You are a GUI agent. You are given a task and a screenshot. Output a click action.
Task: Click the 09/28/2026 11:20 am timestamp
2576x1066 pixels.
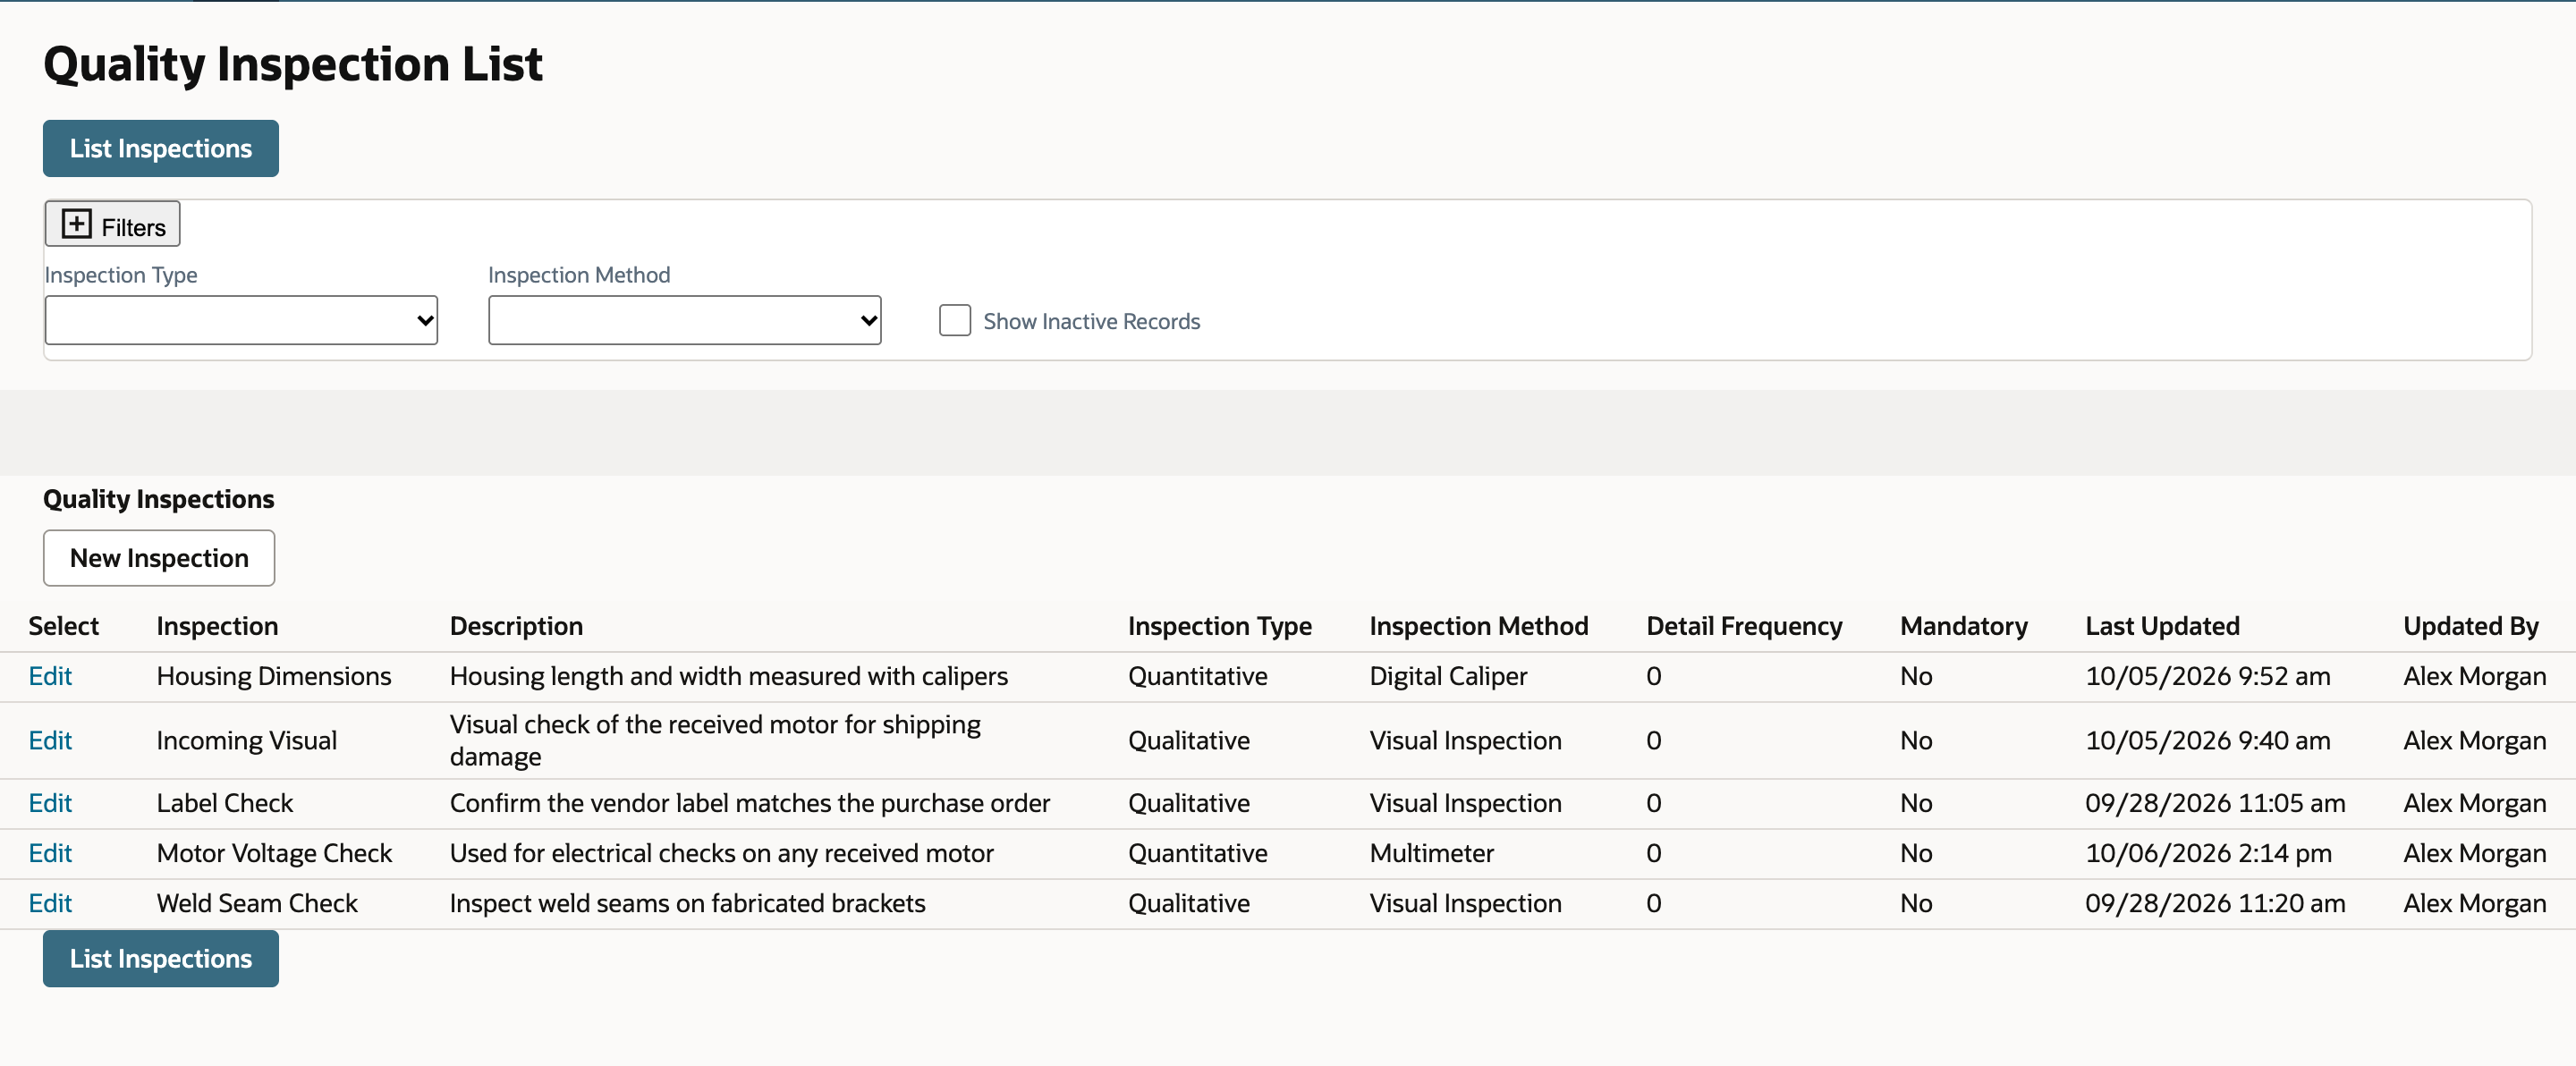point(2214,903)
